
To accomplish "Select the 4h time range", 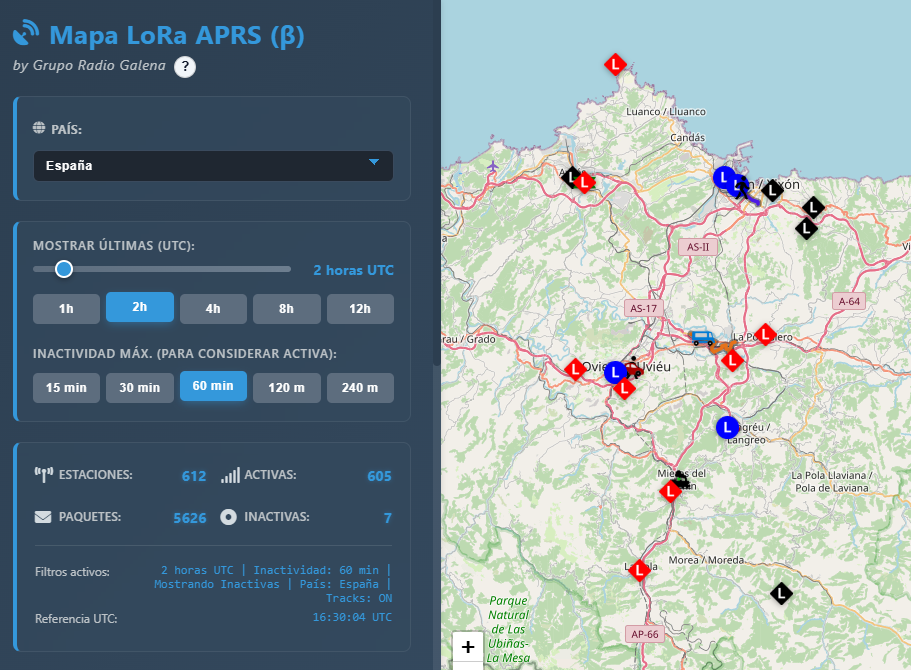I will click(x=213, y=308).
